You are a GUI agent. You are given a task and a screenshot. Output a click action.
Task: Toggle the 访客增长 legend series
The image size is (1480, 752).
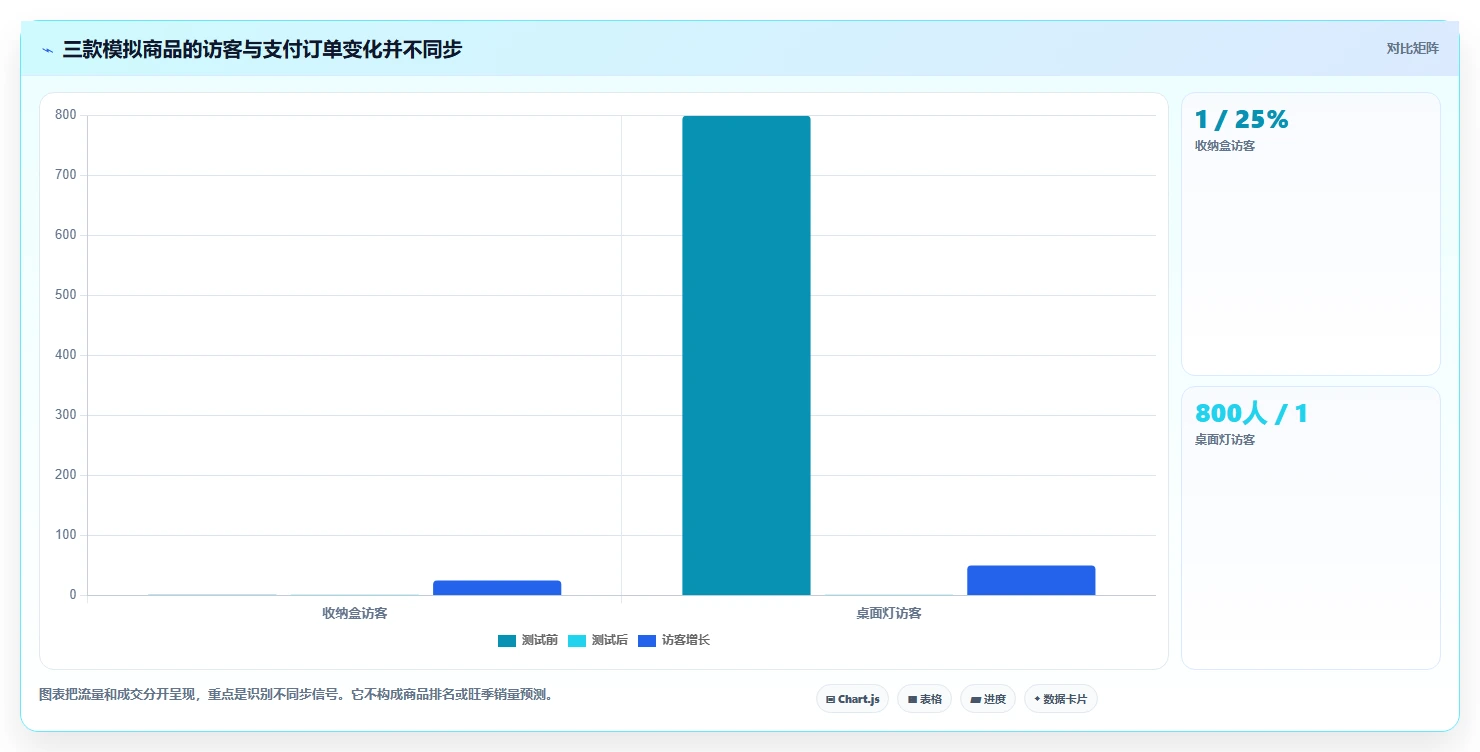point(673,640)
